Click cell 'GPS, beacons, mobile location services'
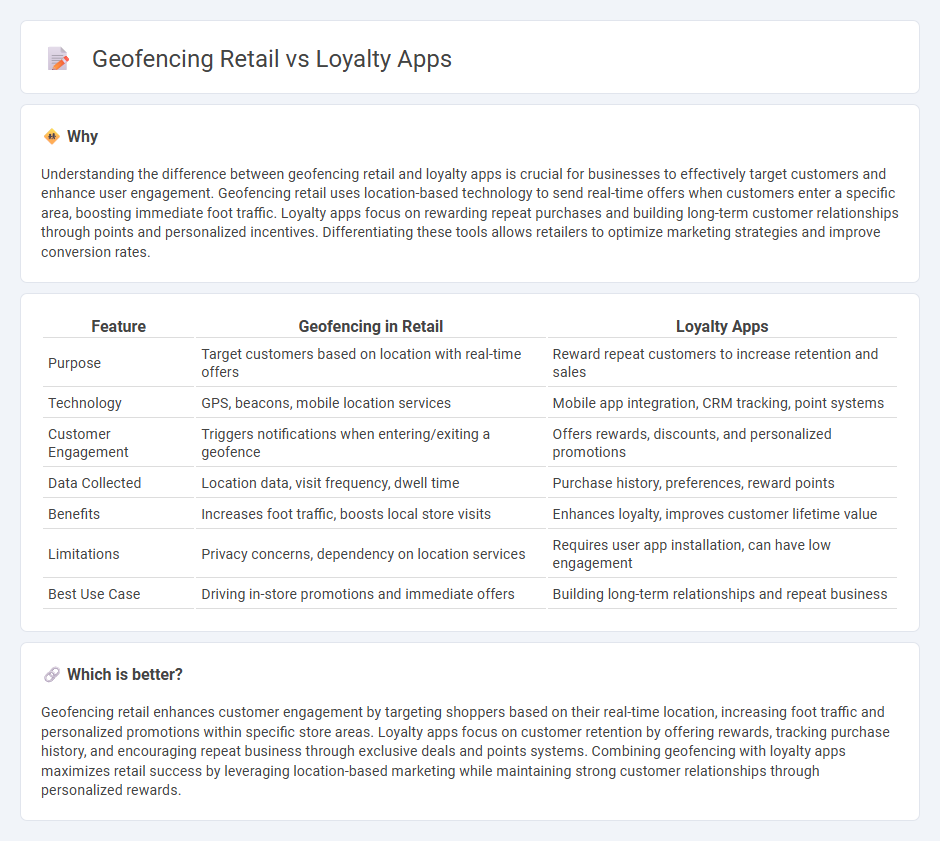Viewport: 940px width, 841px height. point(370,403)
